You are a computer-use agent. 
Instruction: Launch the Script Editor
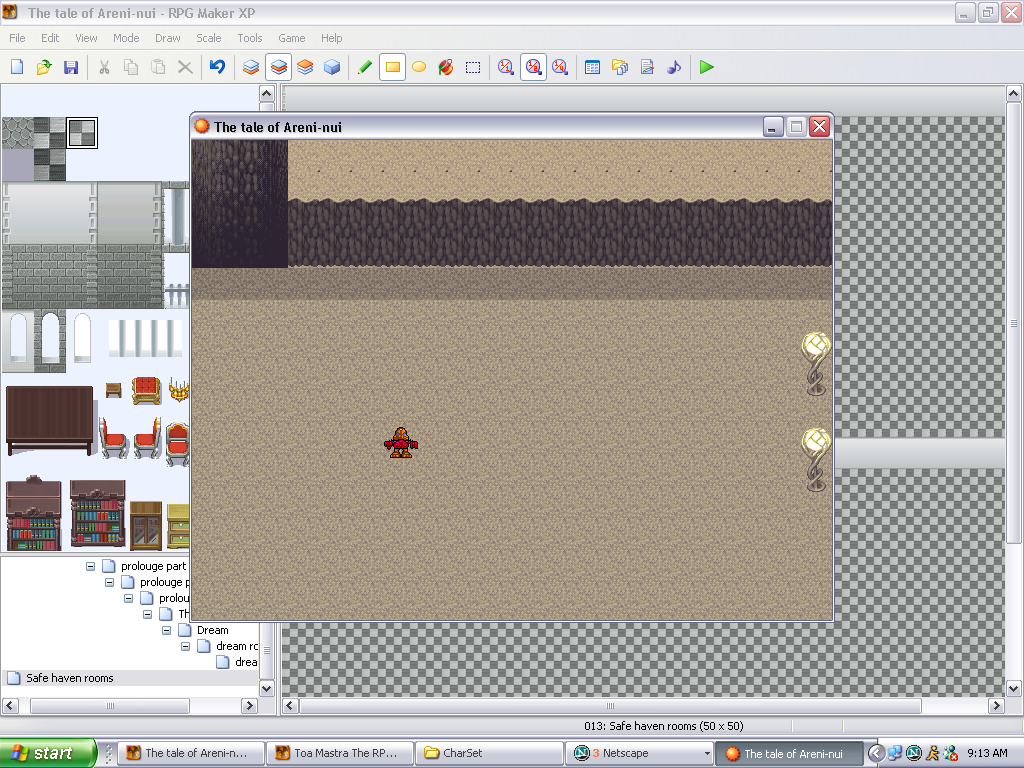(646, 67)
